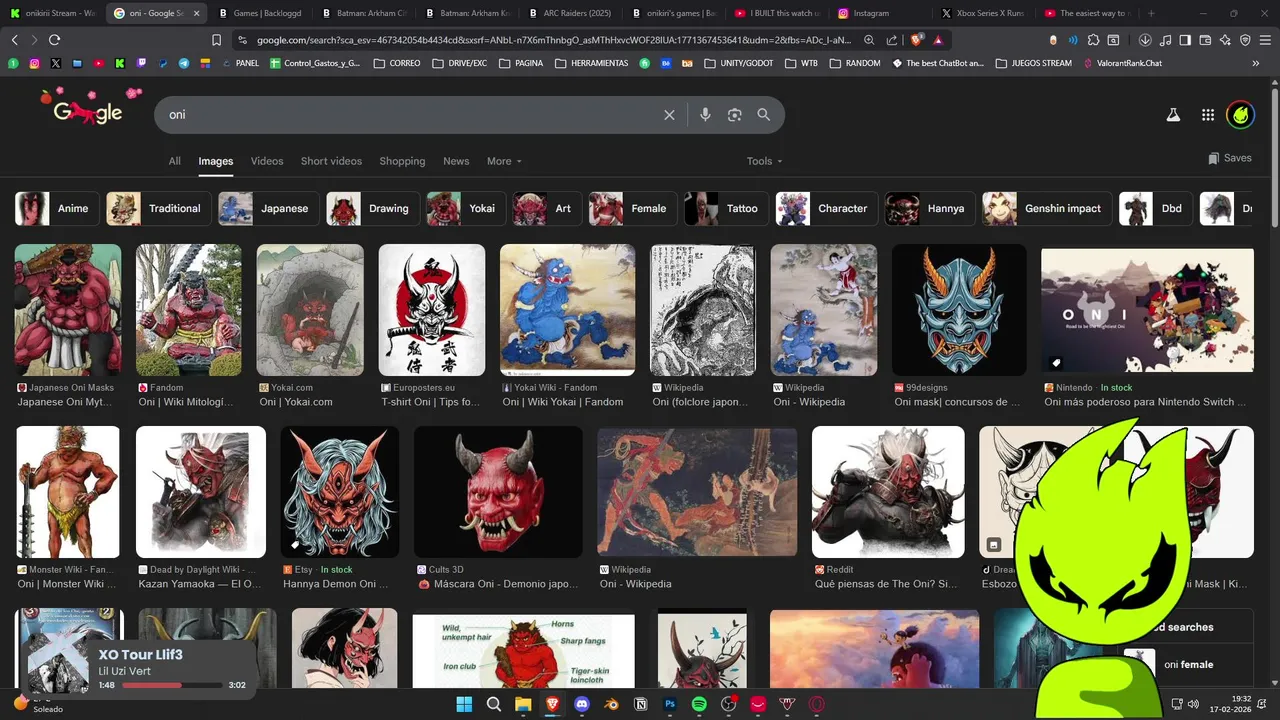Image resolution: width=1280 pixels, height=720 pixels.
Task: Open the Google account avatar
Action: coord(1241,115)
